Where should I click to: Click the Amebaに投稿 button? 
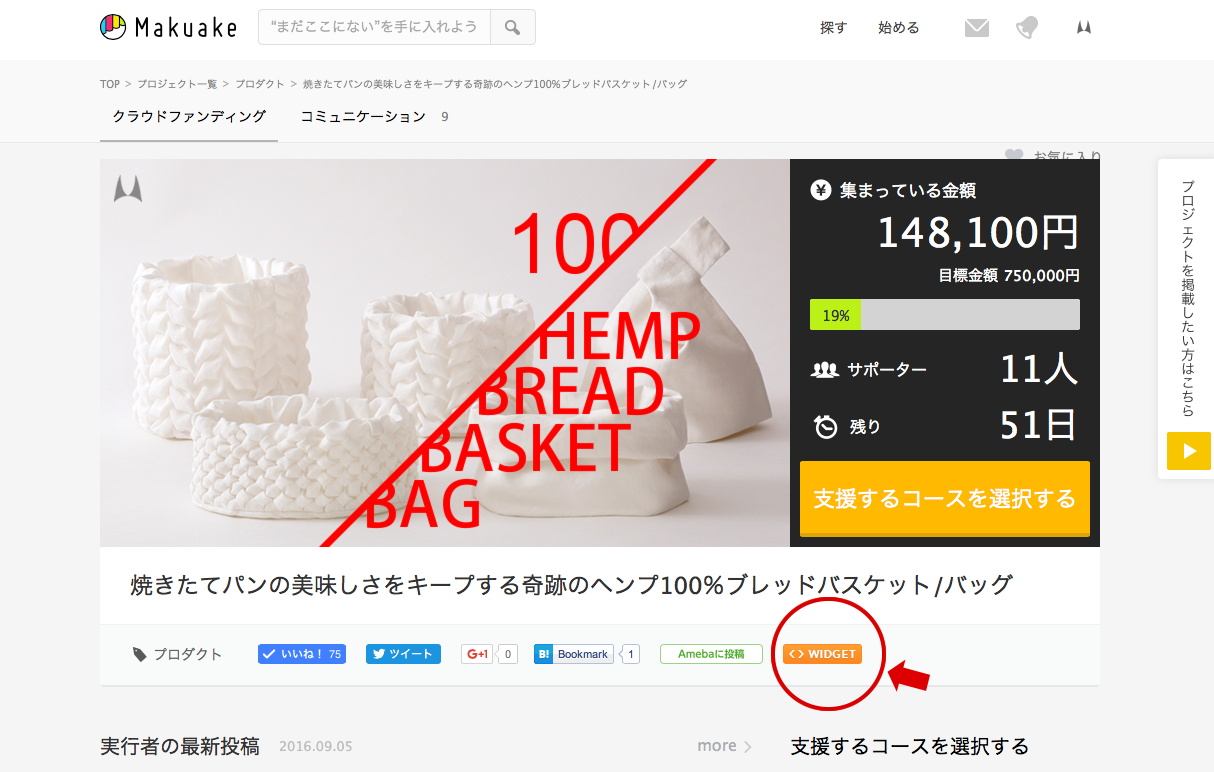click(711, 654)
